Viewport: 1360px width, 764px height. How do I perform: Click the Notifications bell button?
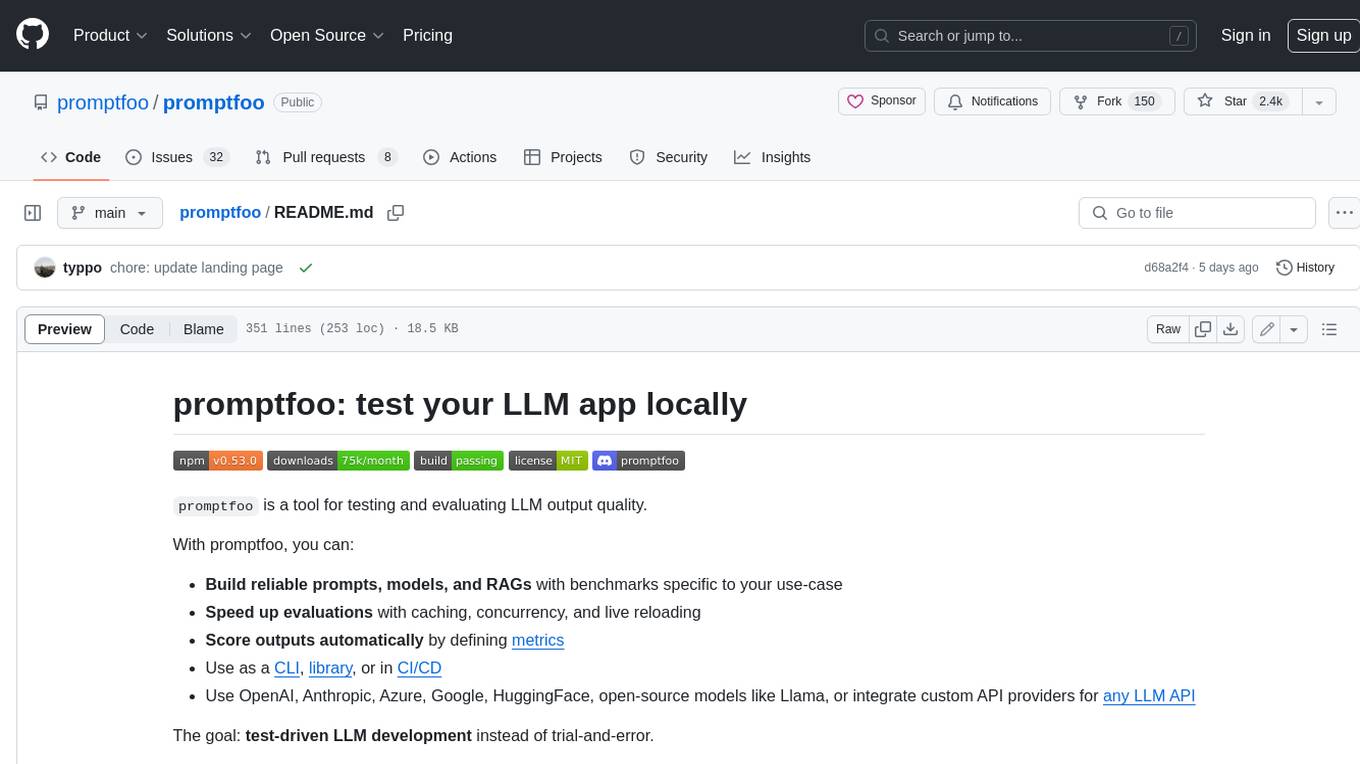(x=992, y=101)
